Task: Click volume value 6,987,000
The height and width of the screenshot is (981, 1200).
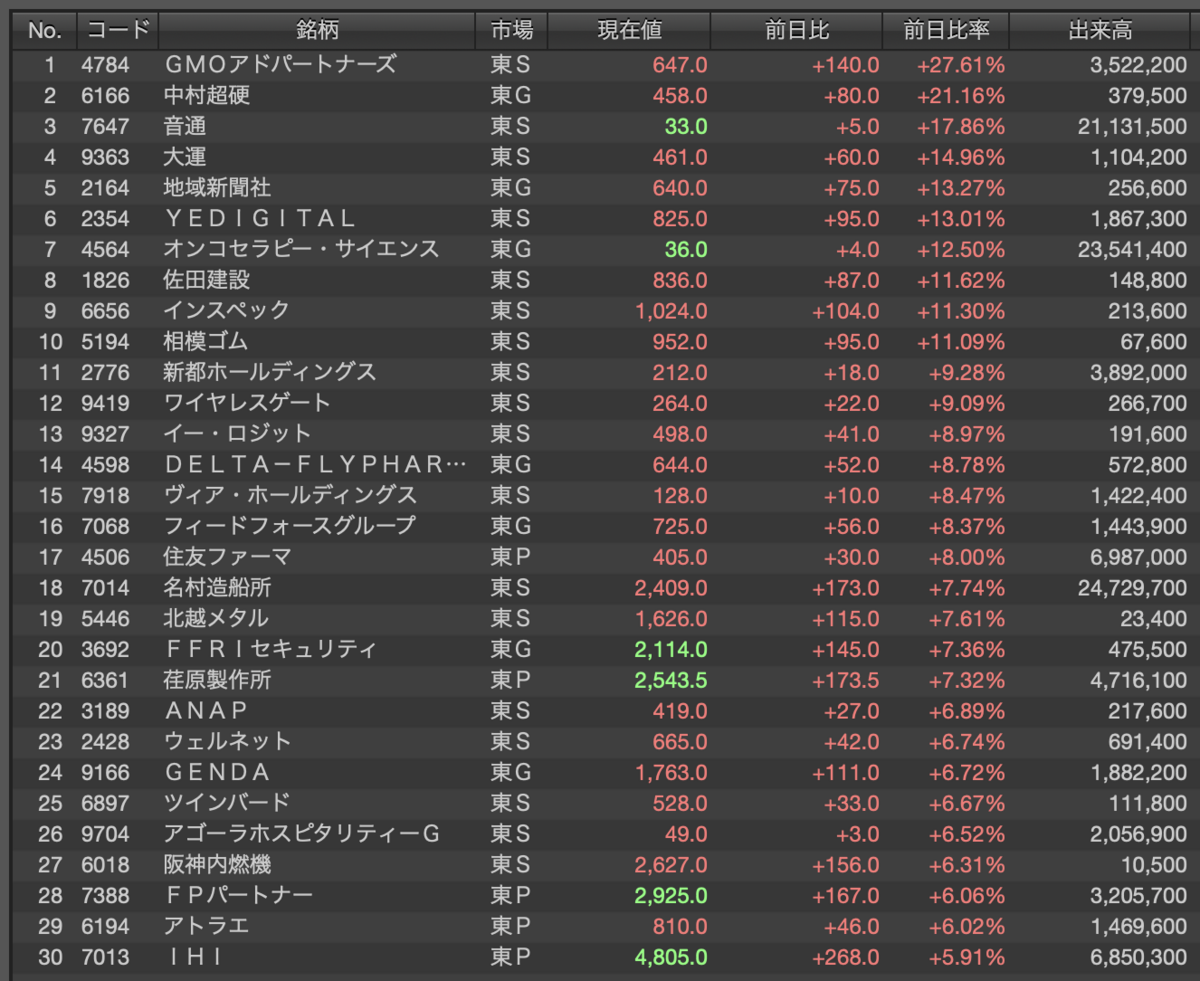Action: pyautogui.click(x=1138, y=557)
